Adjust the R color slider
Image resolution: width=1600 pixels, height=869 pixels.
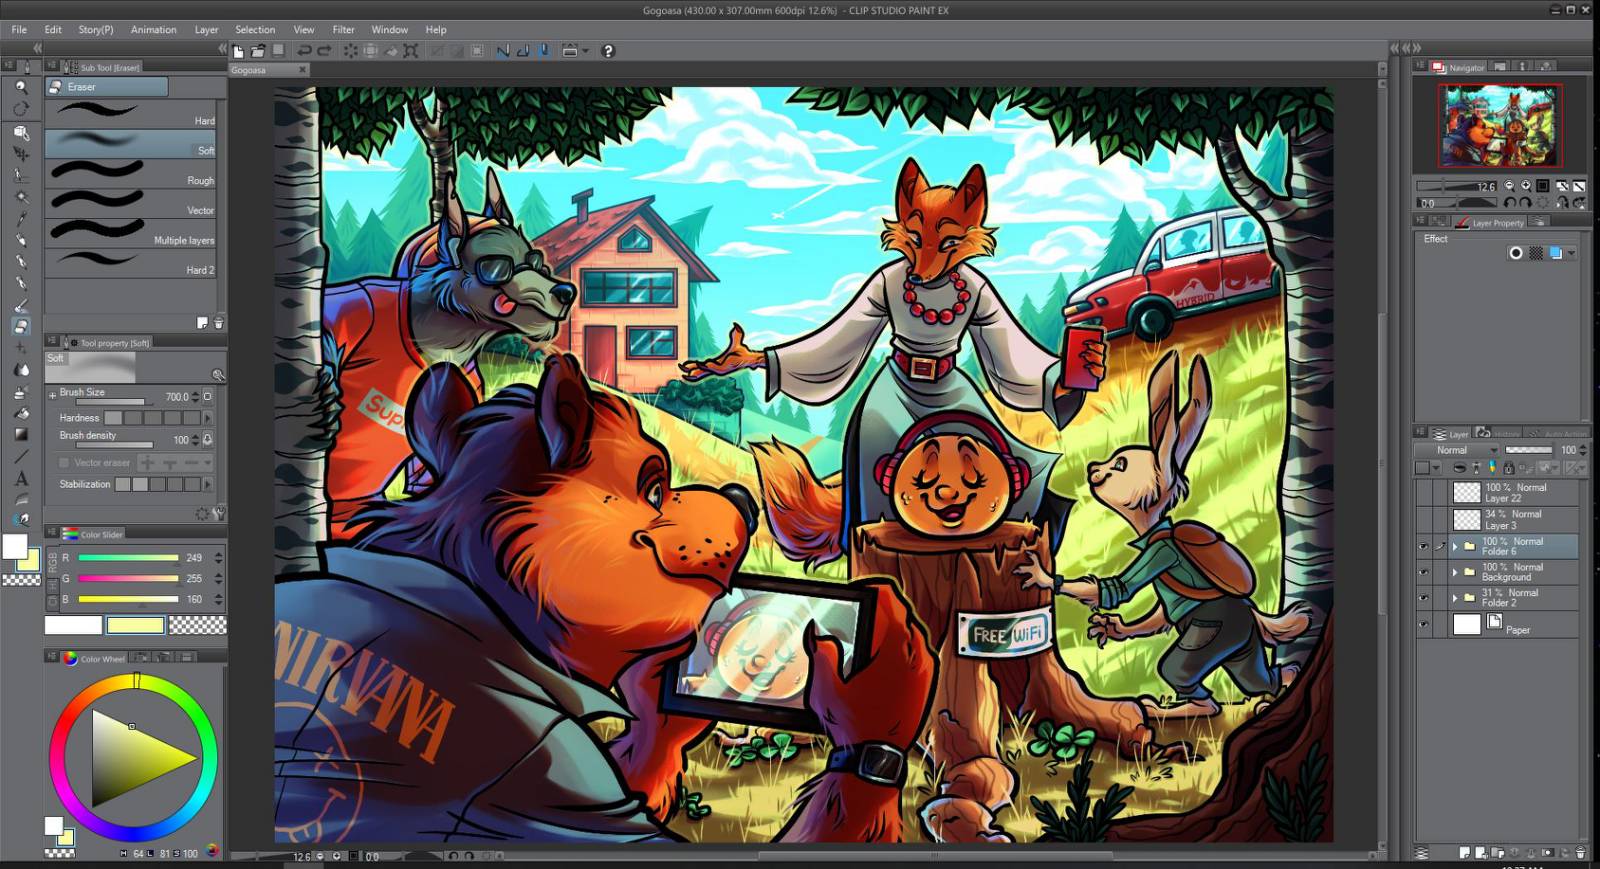point(128,558)
